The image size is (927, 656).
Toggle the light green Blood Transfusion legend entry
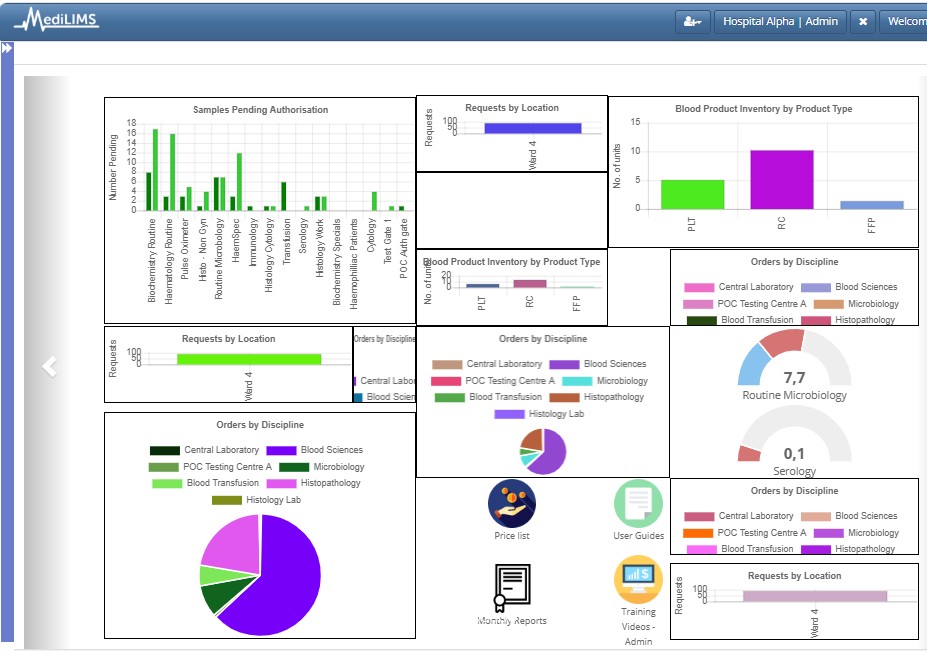click(x=205, y=483)
